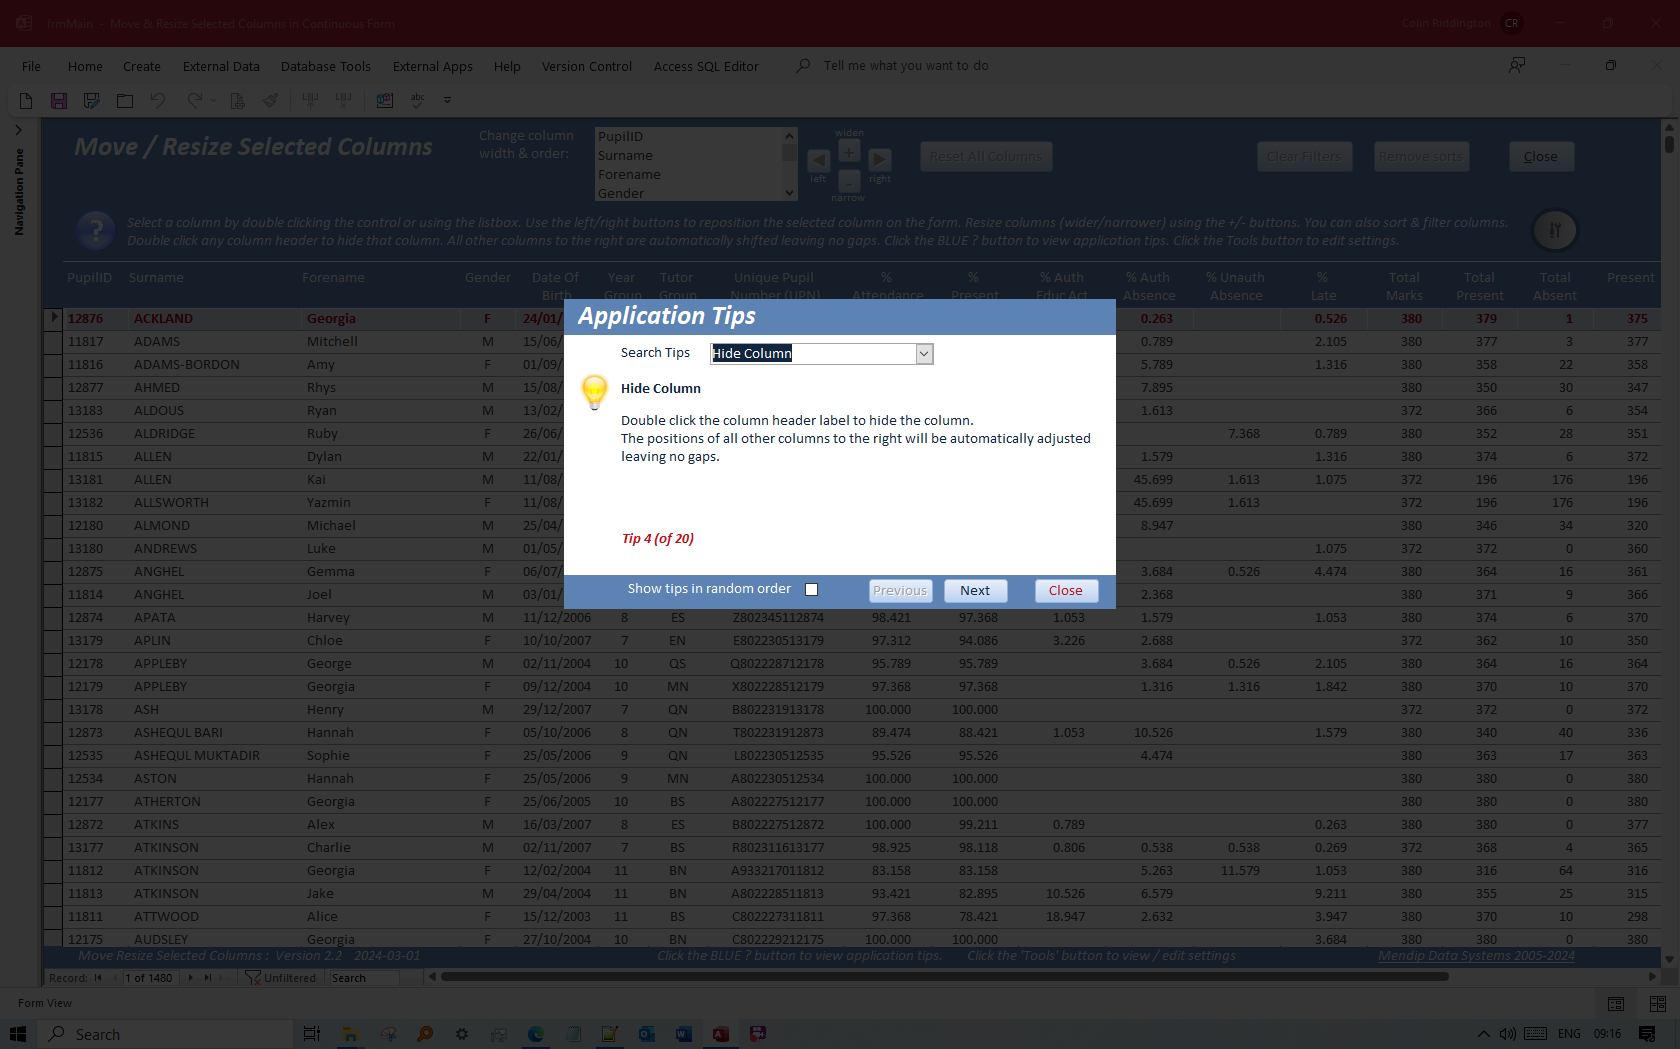Click the Hide Column text field in Search Tips
The height and width of the screenshot is (1049, 1680).
click(813, 354)
